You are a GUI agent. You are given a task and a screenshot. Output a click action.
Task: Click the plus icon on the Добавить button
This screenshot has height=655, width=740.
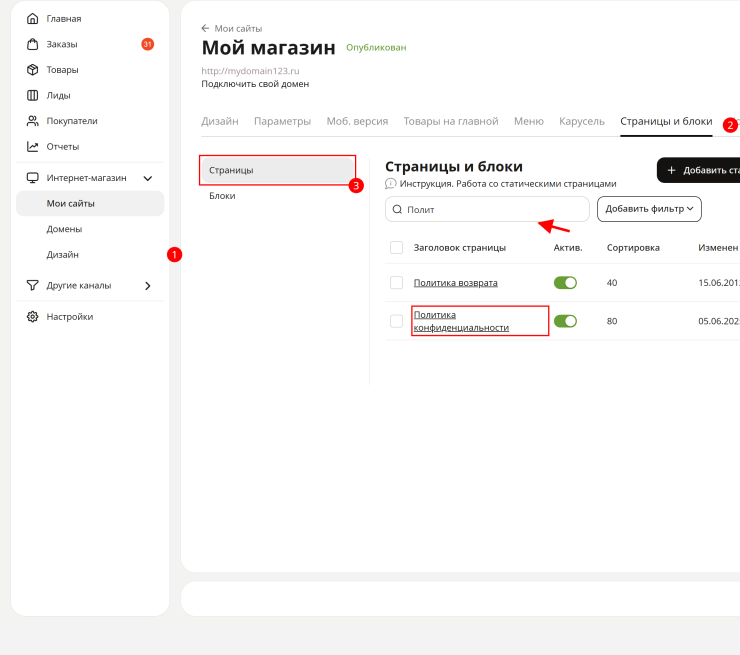672,170
